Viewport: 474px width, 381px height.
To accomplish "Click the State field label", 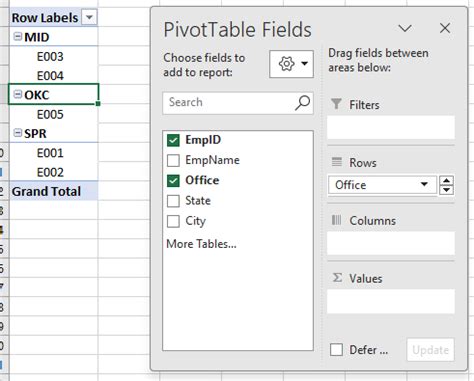I will pos(198,201).
